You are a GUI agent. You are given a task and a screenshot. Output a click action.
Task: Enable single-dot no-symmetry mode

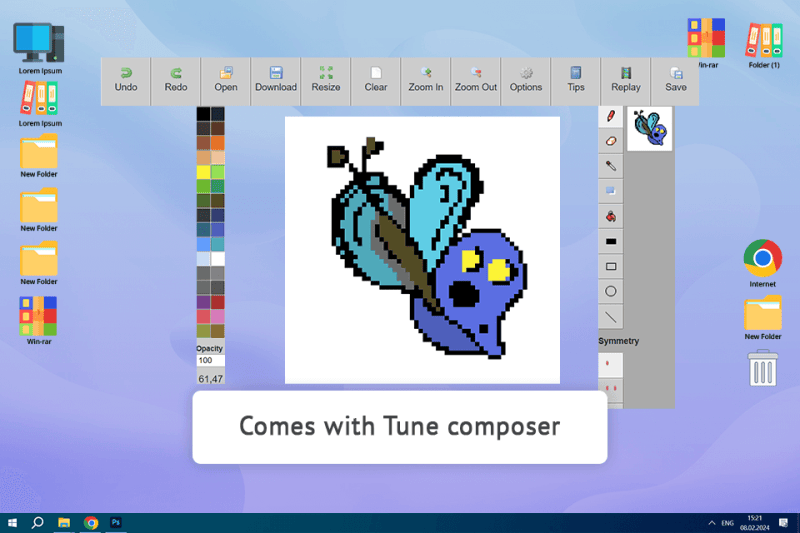click(611, 364)
